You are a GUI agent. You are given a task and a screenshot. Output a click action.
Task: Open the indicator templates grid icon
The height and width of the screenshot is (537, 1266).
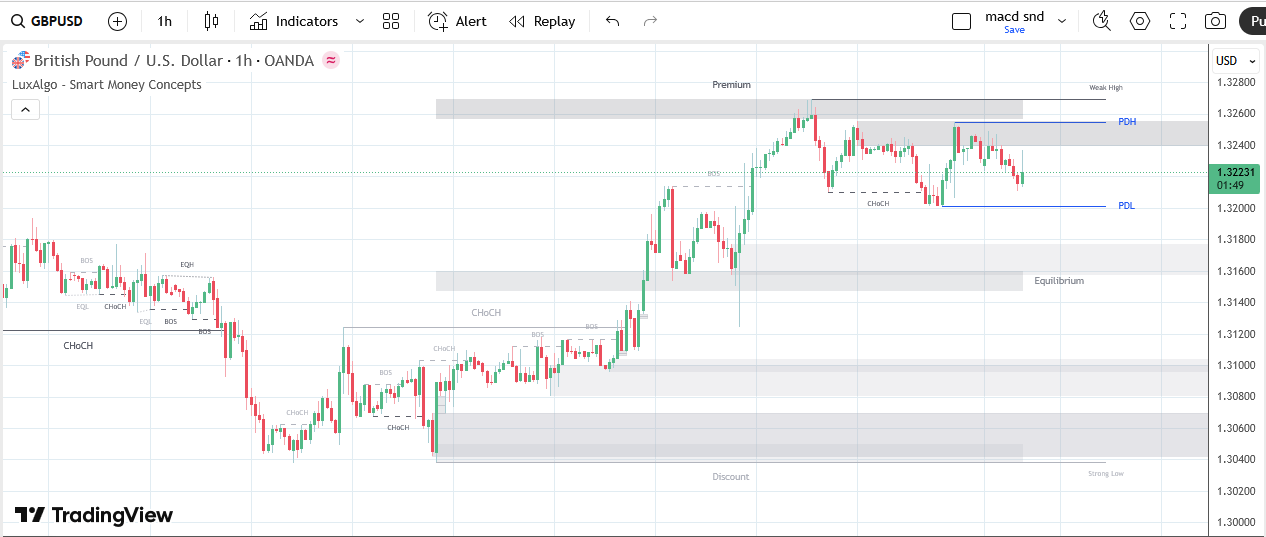coord(391,21)
